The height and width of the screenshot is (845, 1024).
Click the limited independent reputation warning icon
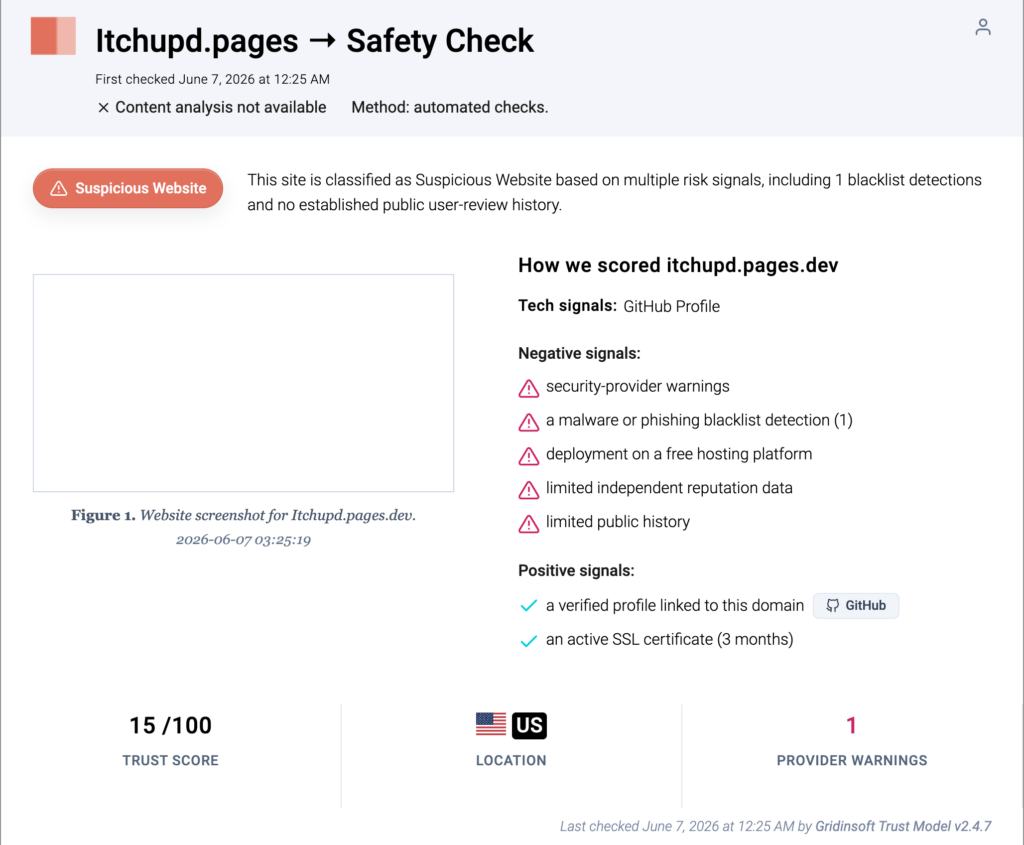click(528, 490)
